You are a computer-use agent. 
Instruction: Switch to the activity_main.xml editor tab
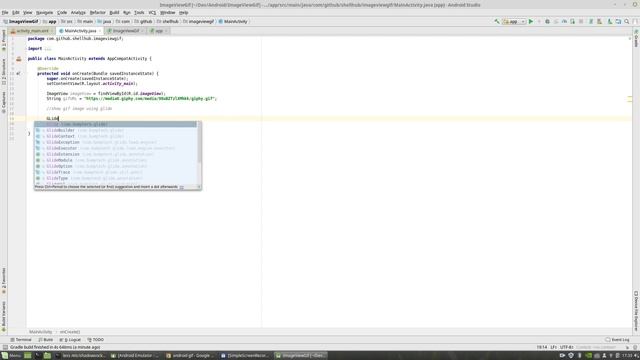31,31
